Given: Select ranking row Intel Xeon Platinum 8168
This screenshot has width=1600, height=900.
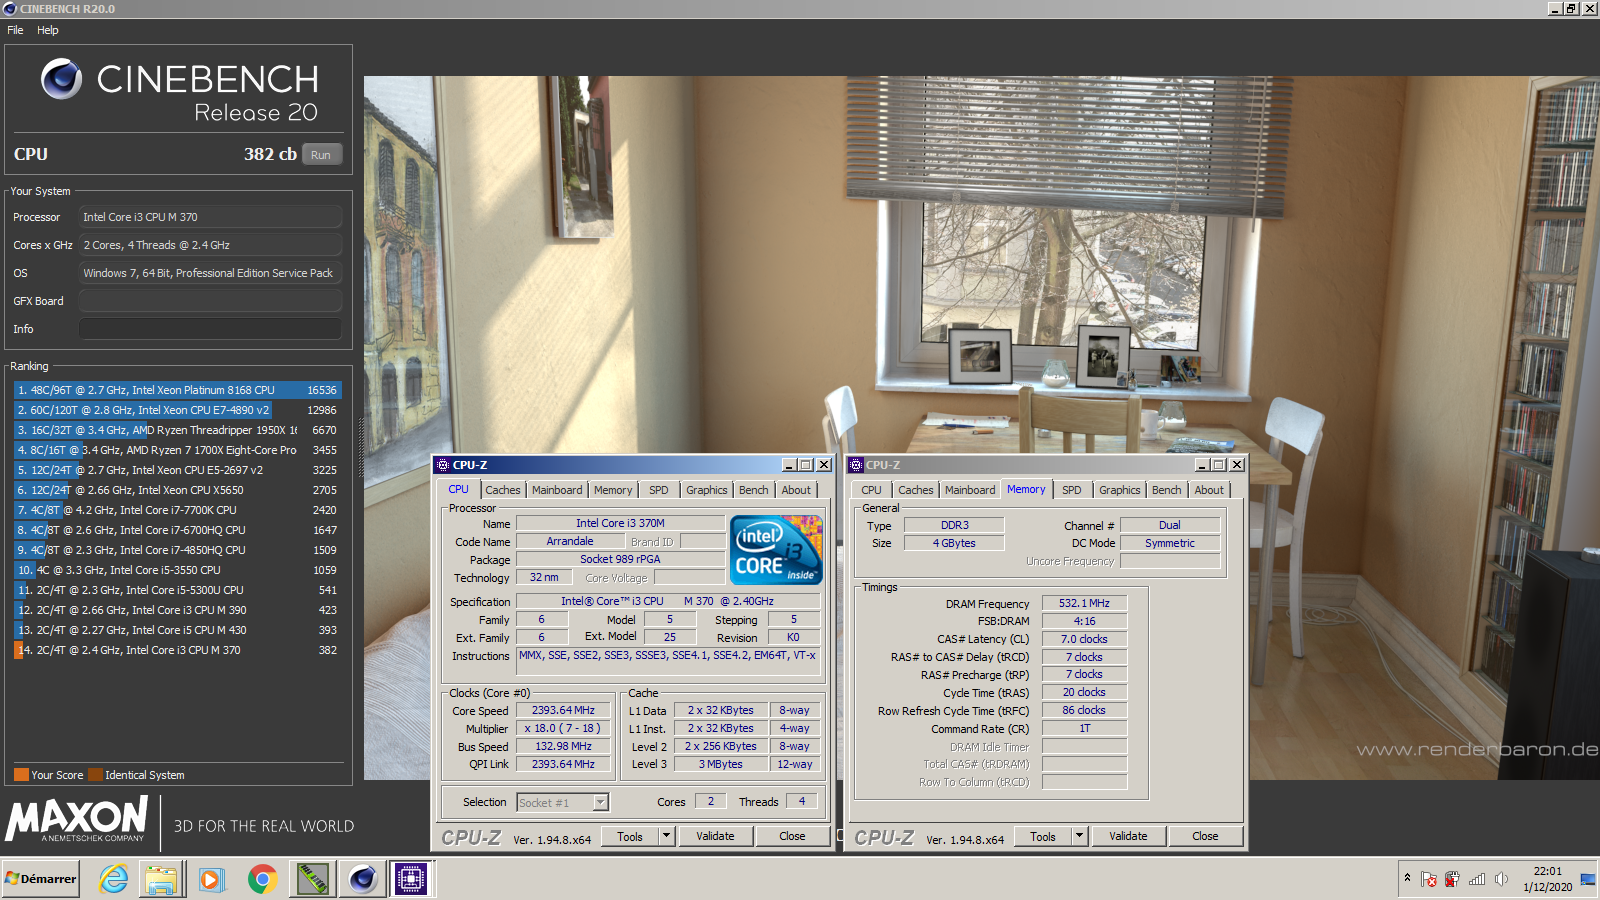Looking at the screenshot, I should [x=177, y=390].
